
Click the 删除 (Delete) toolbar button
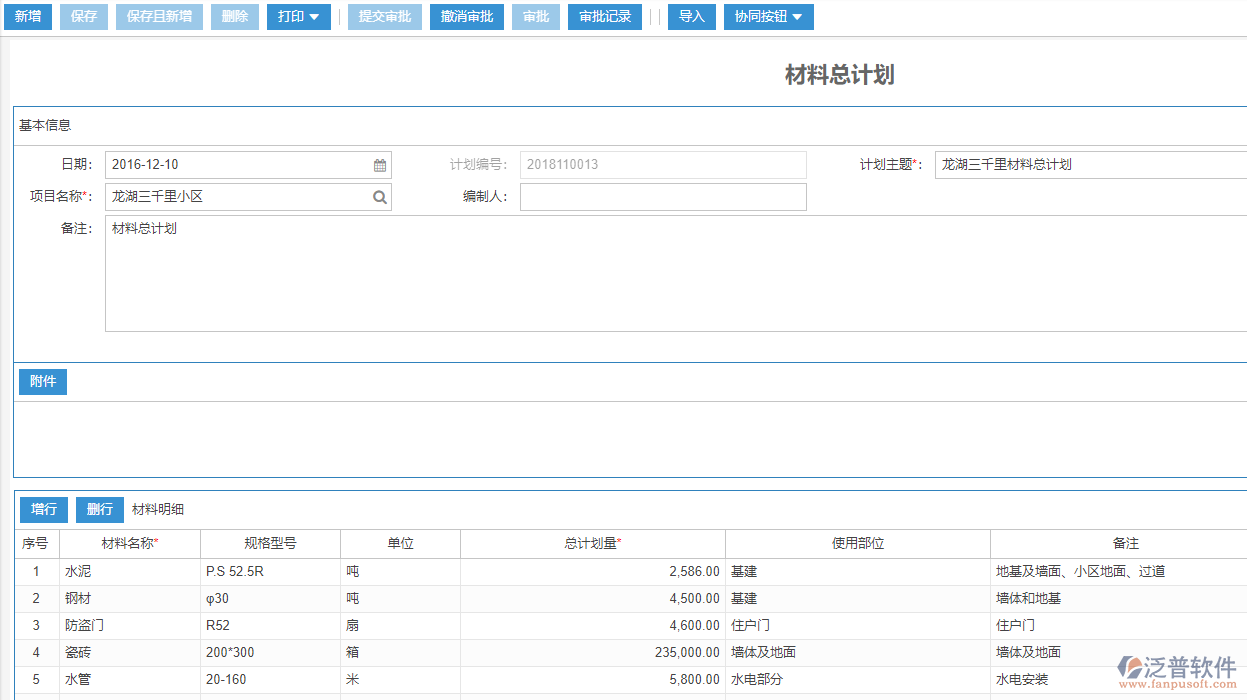(234, 16)
